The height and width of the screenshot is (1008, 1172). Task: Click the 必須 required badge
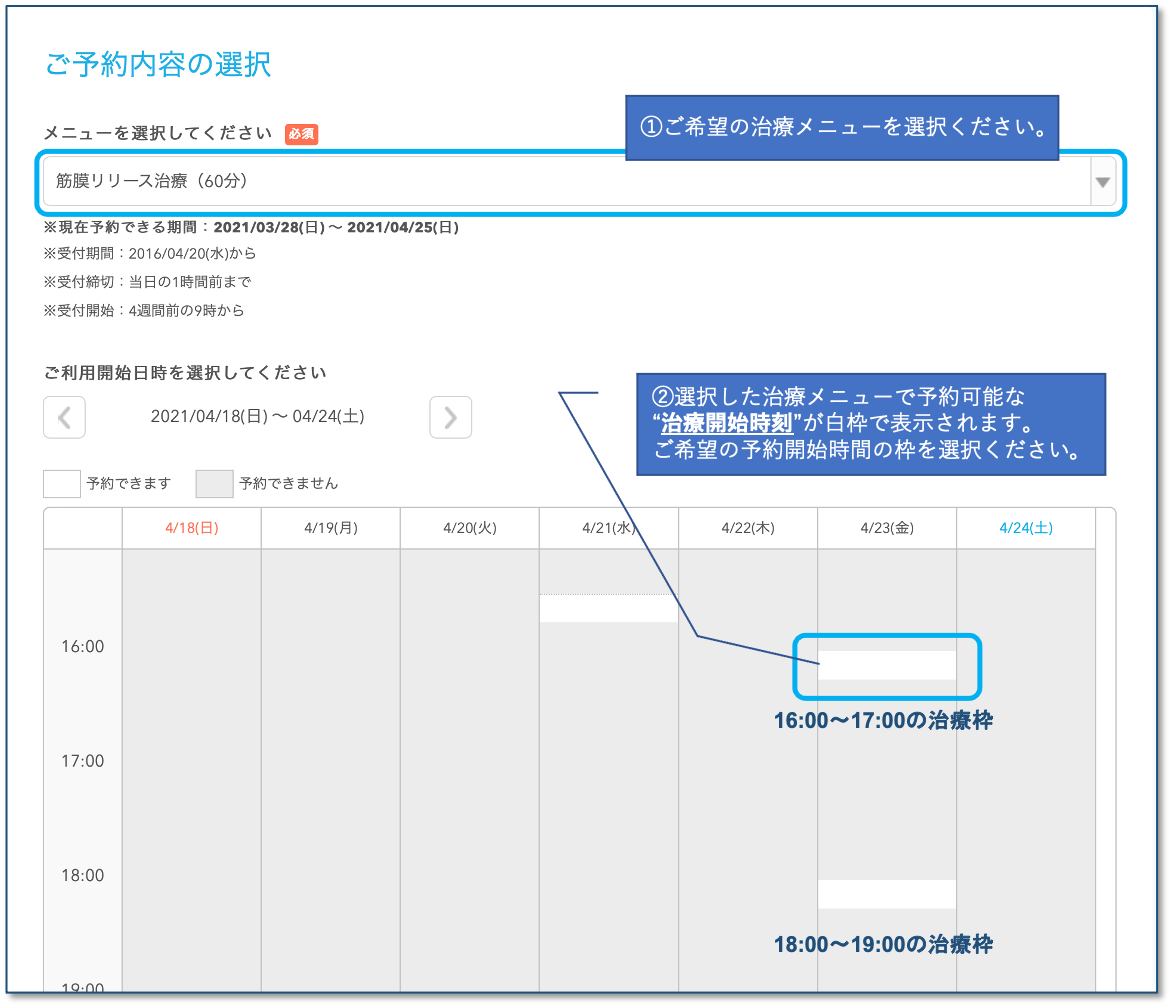coord(301,134)
